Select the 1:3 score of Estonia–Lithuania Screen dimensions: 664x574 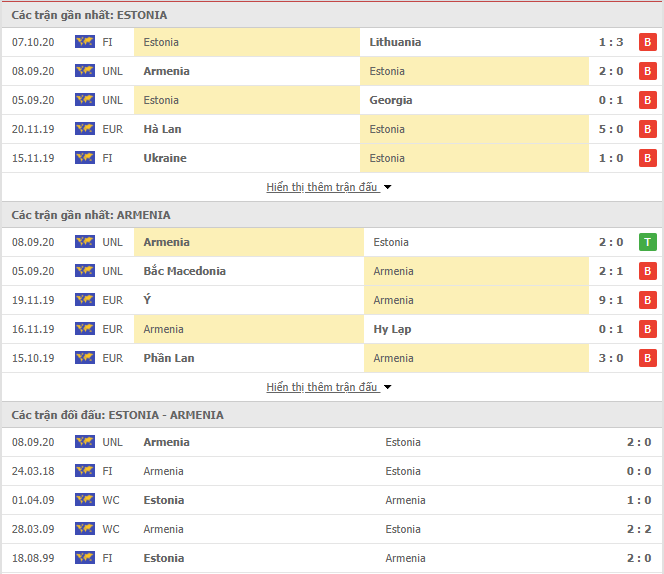pyautogui.click(x=611, y=42)
